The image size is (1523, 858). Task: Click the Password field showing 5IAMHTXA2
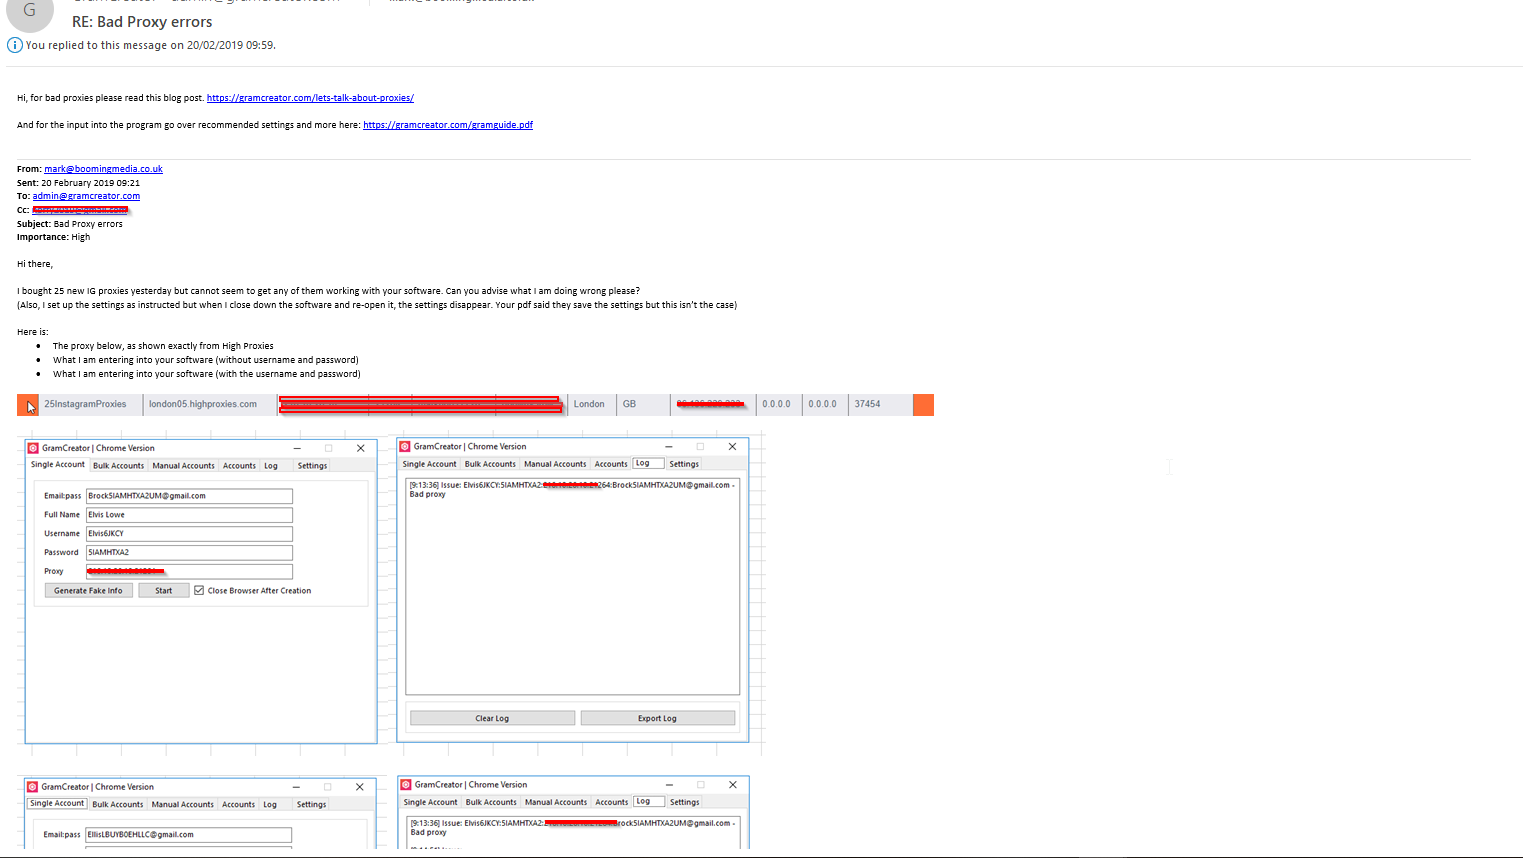coord(189,552)
